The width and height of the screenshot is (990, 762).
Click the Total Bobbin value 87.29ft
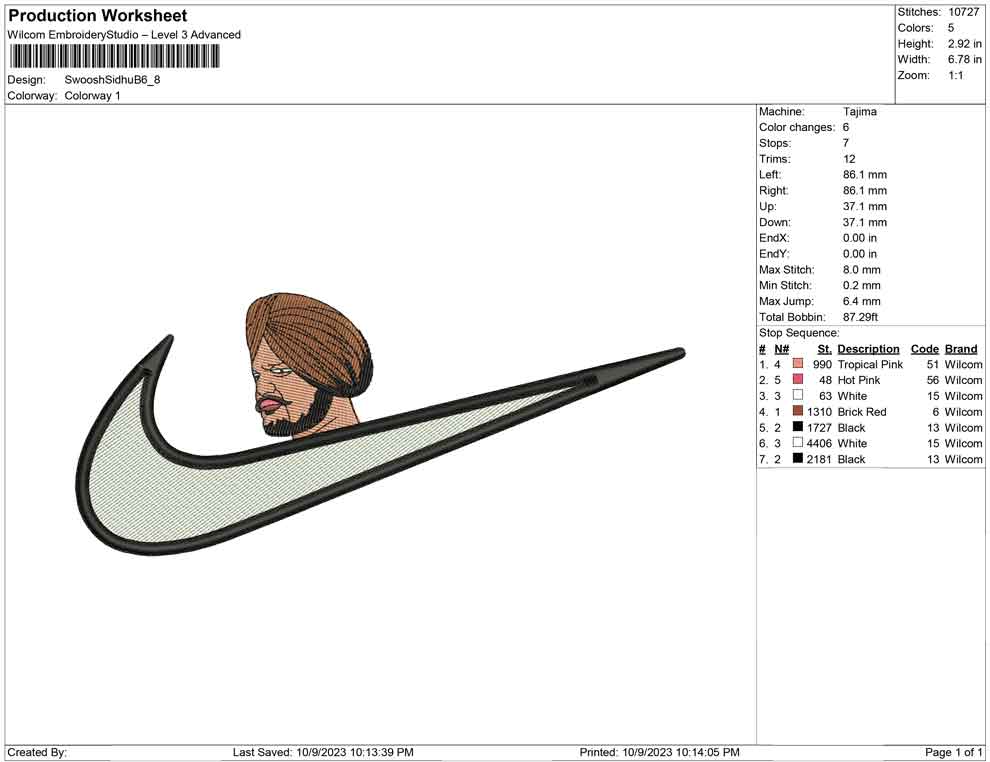point(860,317)
